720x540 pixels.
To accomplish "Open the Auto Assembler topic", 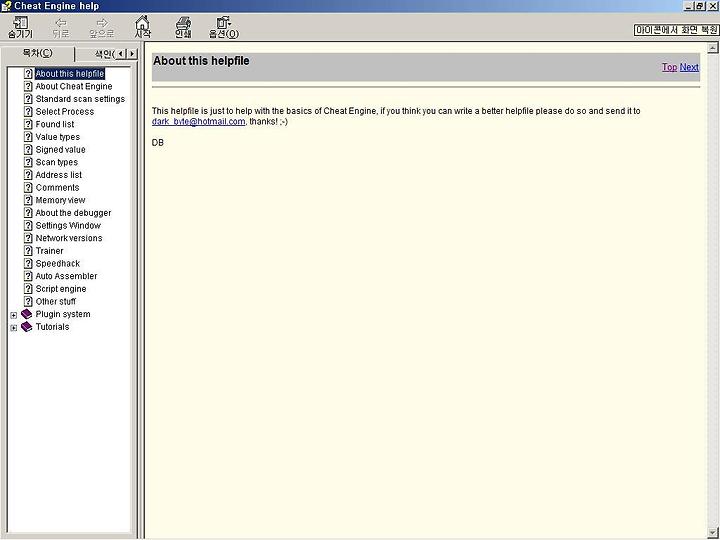I will click(67, 276).
